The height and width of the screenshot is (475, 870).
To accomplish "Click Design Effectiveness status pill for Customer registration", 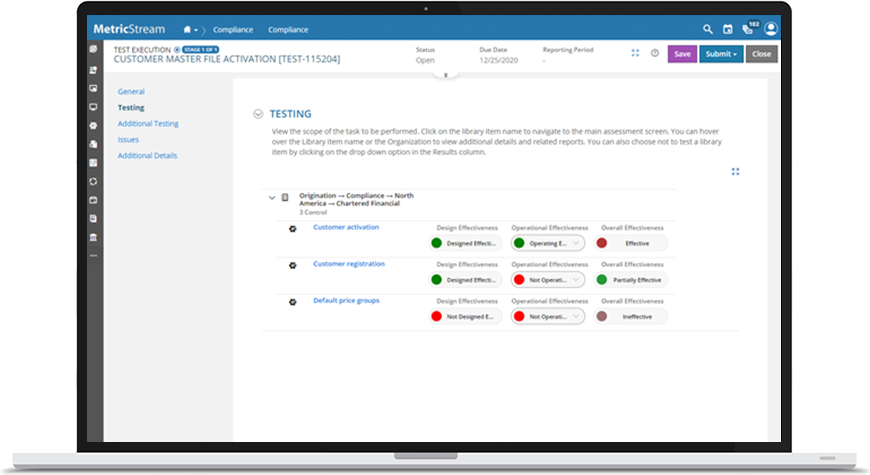I will click(x=465, y=280).
